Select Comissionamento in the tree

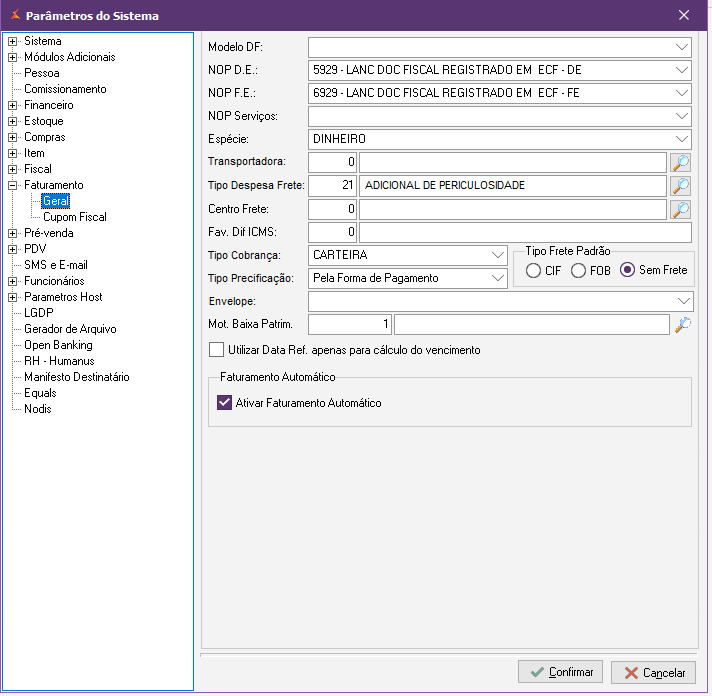pos(65,89)
